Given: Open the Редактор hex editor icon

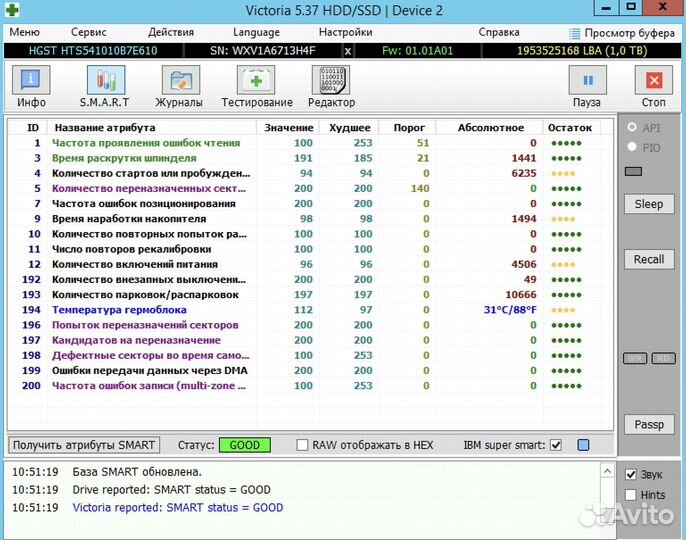Looking at the screenshot, I should [331, 86].
